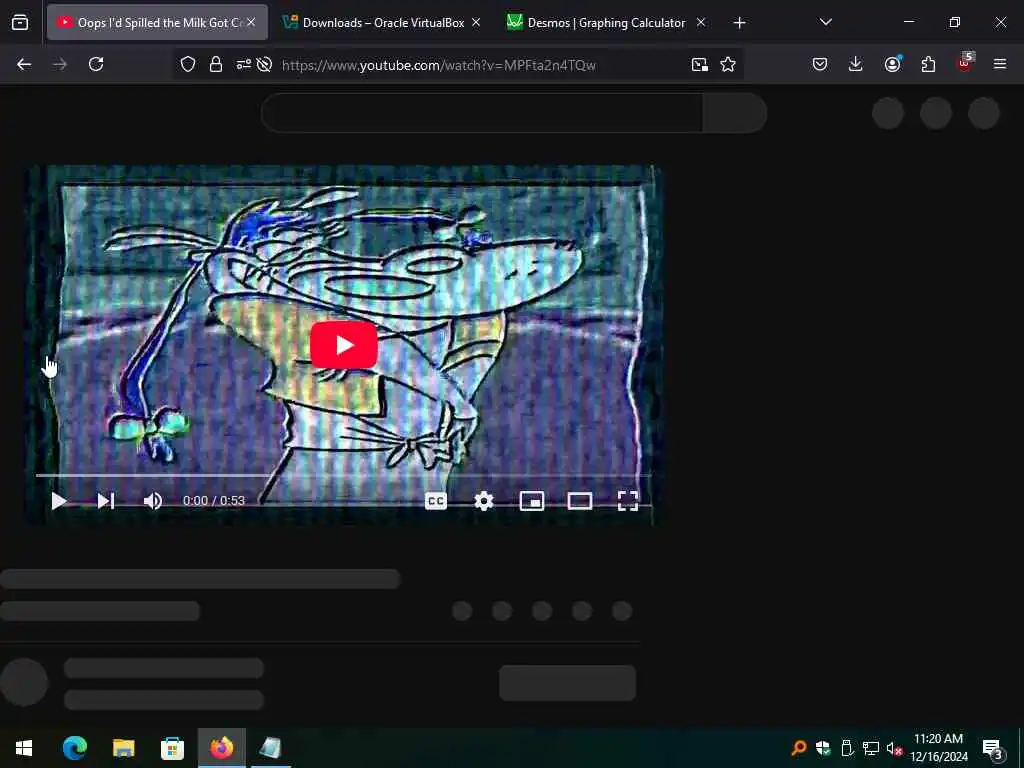Reload the current page
1024x768 pixels.
click(96, 64)
